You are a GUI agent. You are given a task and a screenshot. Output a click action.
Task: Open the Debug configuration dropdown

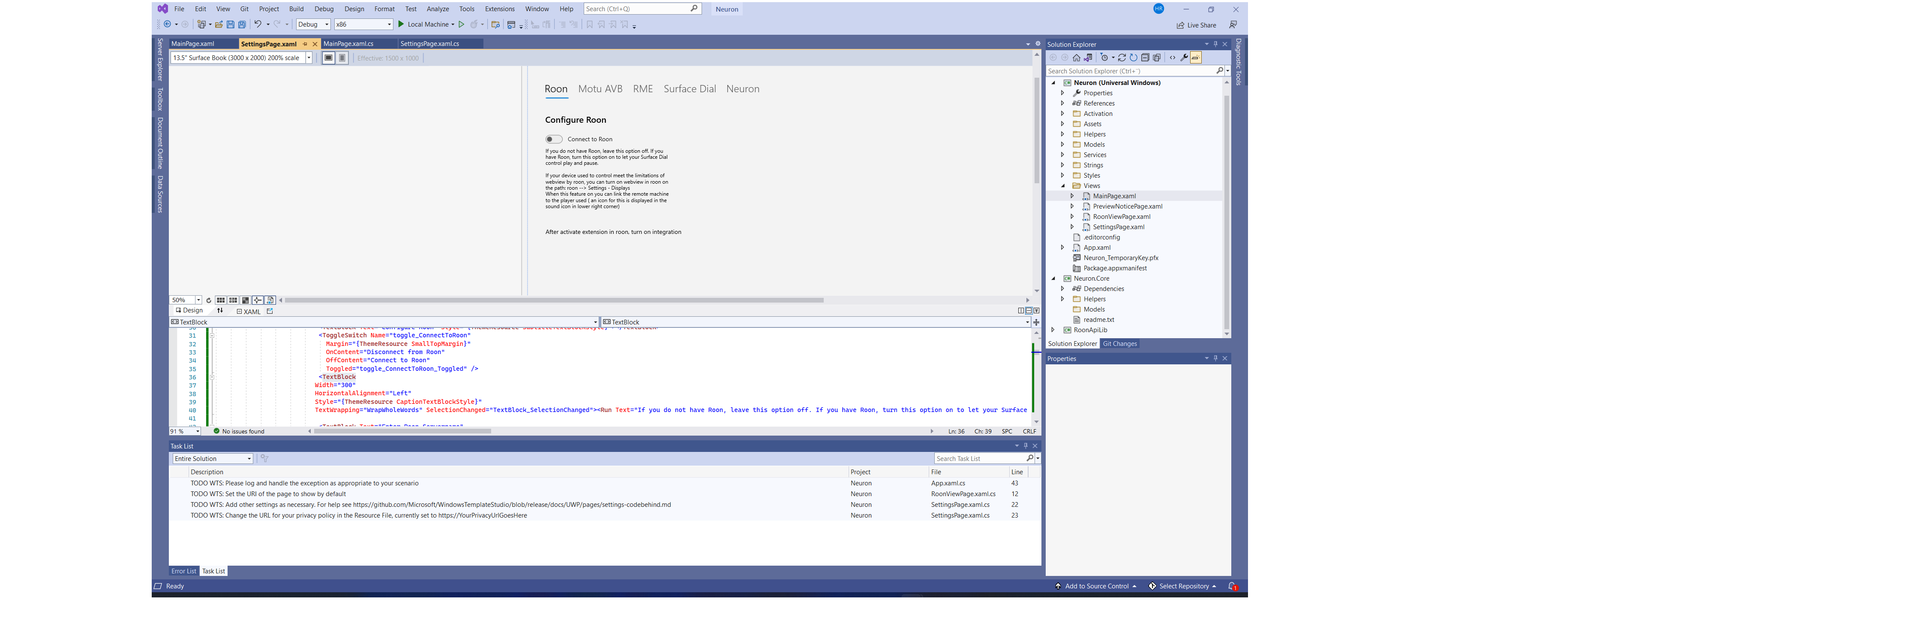[x=313, y=25]
